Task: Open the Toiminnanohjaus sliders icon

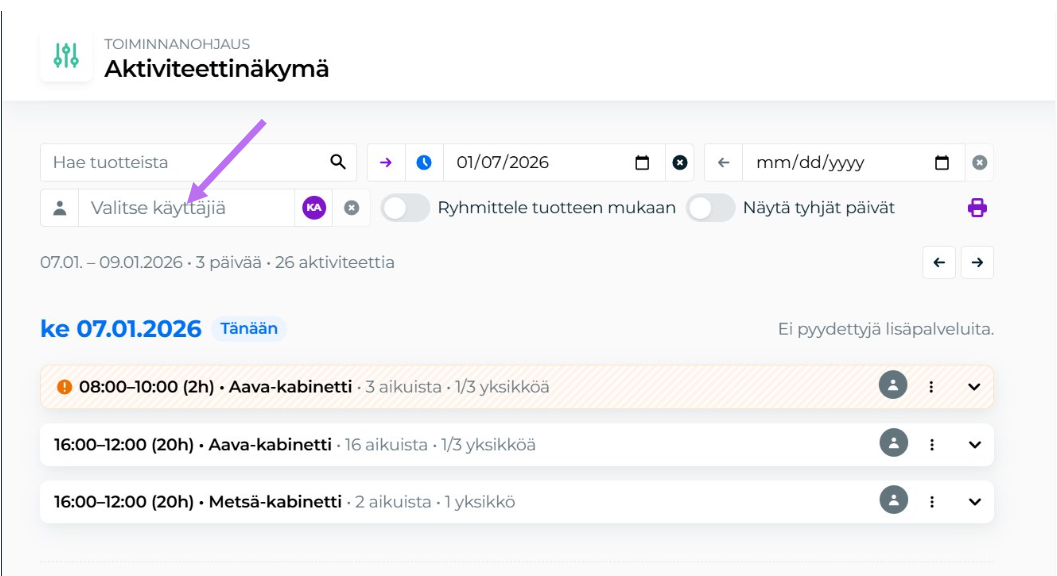Action: pos(66,56)
